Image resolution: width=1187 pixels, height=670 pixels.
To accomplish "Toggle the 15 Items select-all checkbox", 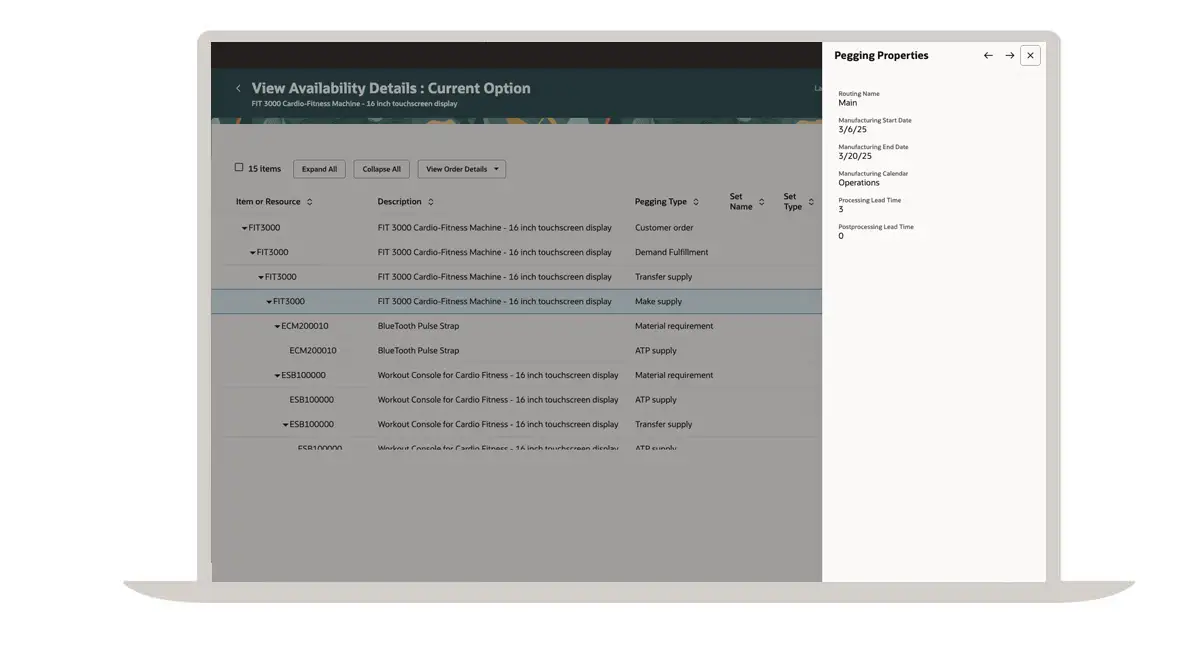I will (239, 168).
